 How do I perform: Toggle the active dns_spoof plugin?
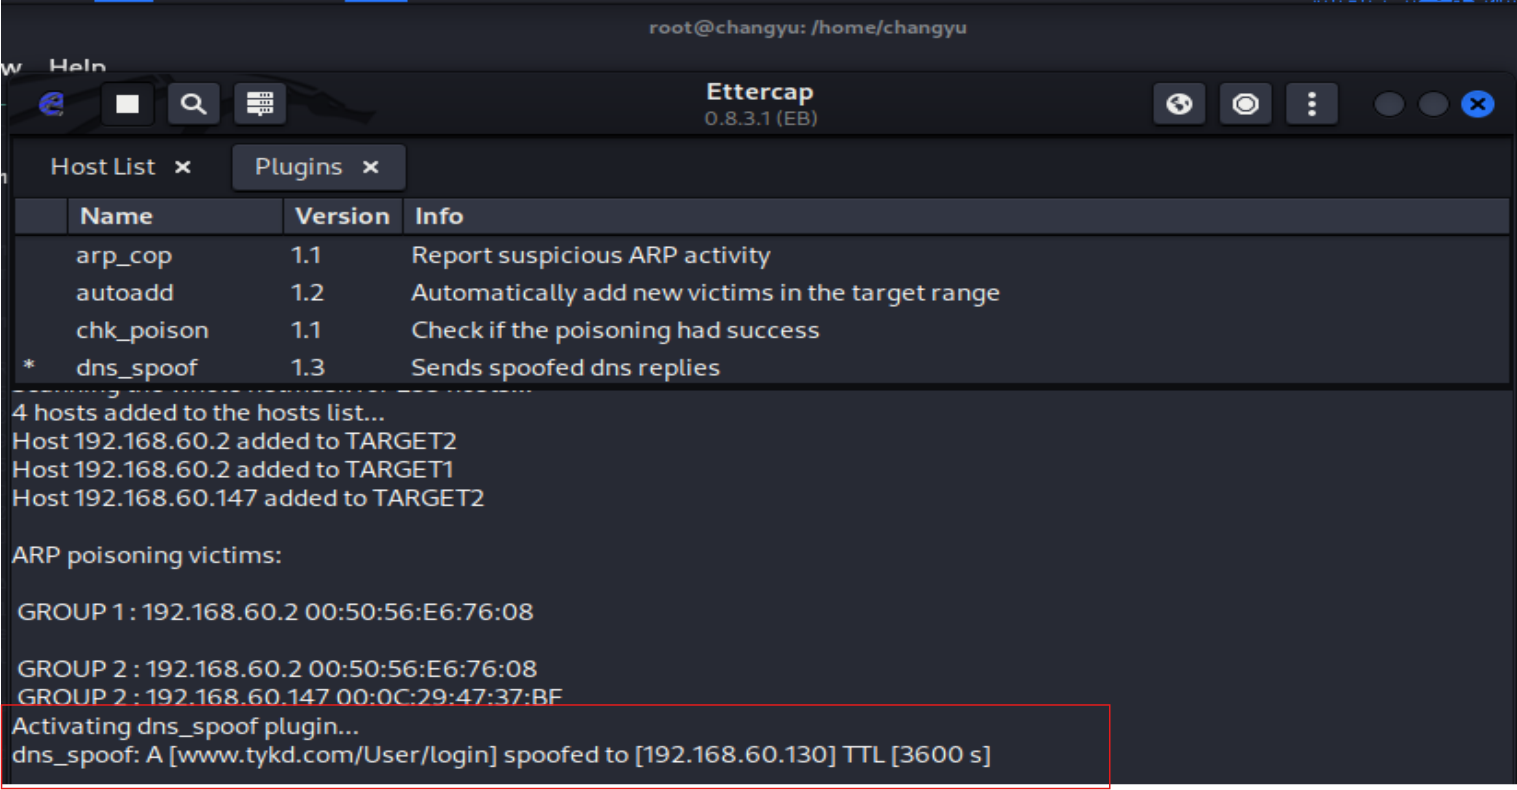(137, 368)
